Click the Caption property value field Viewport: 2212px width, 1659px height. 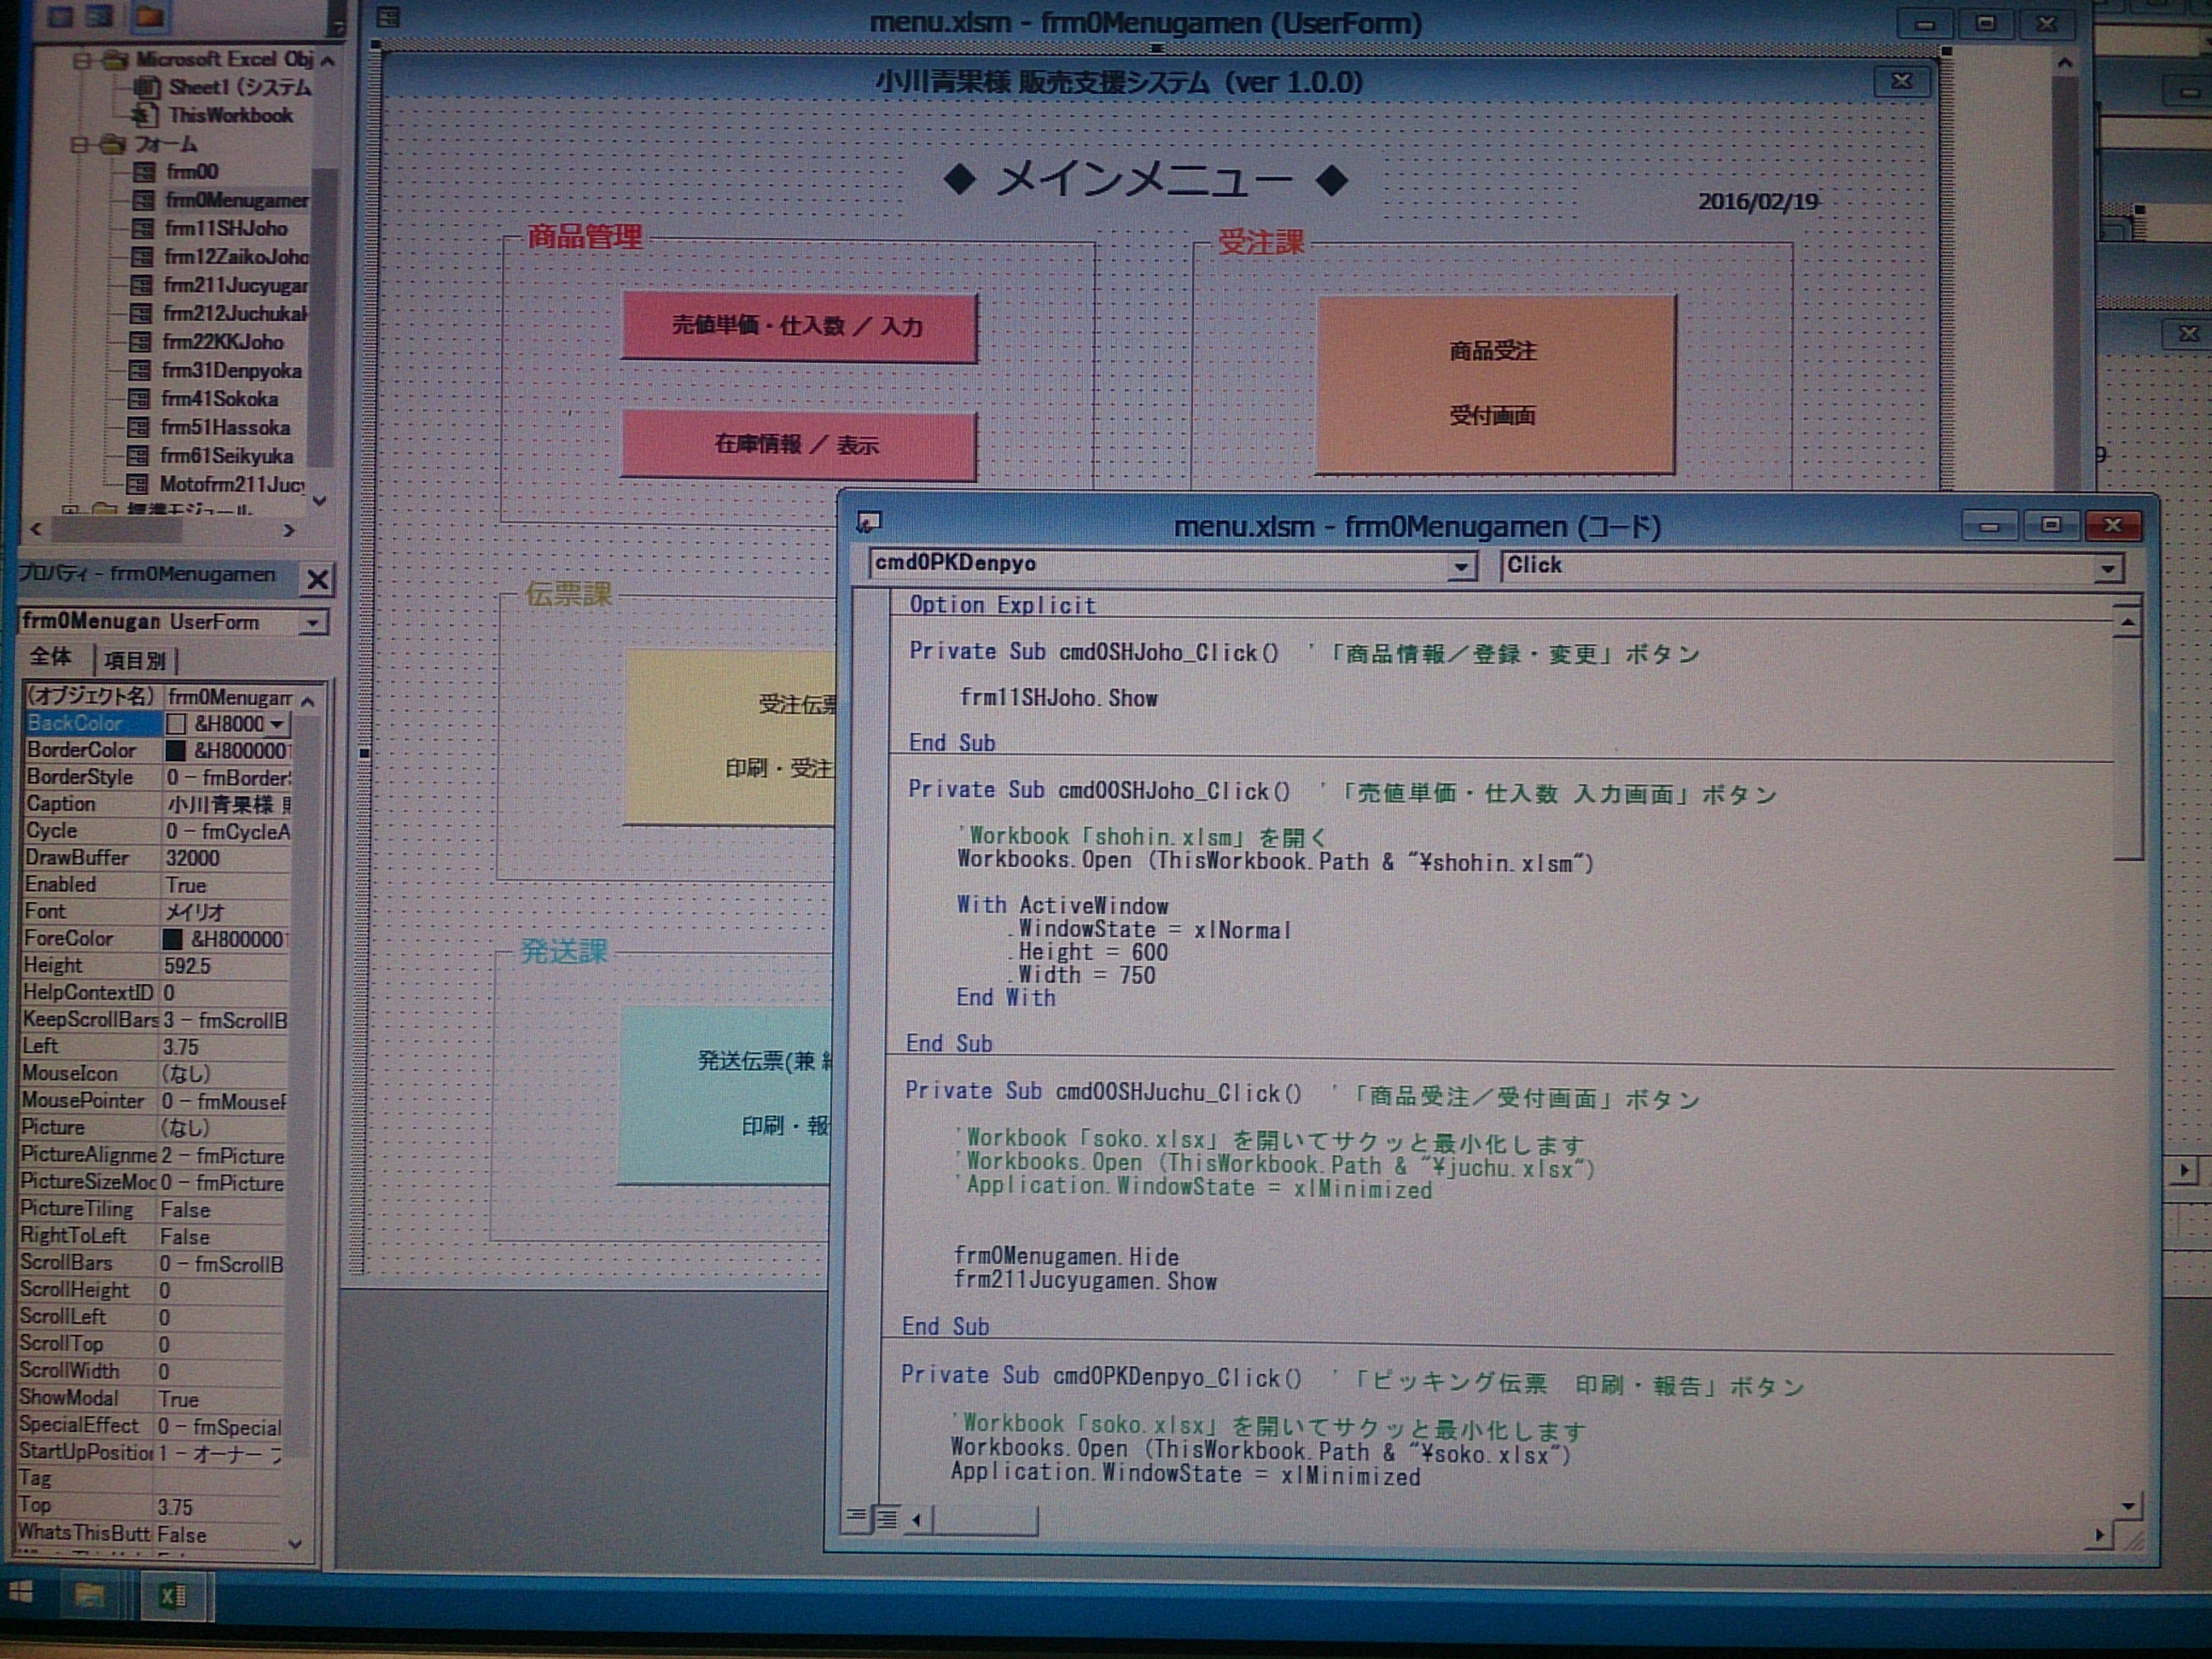tap(227, 805)
